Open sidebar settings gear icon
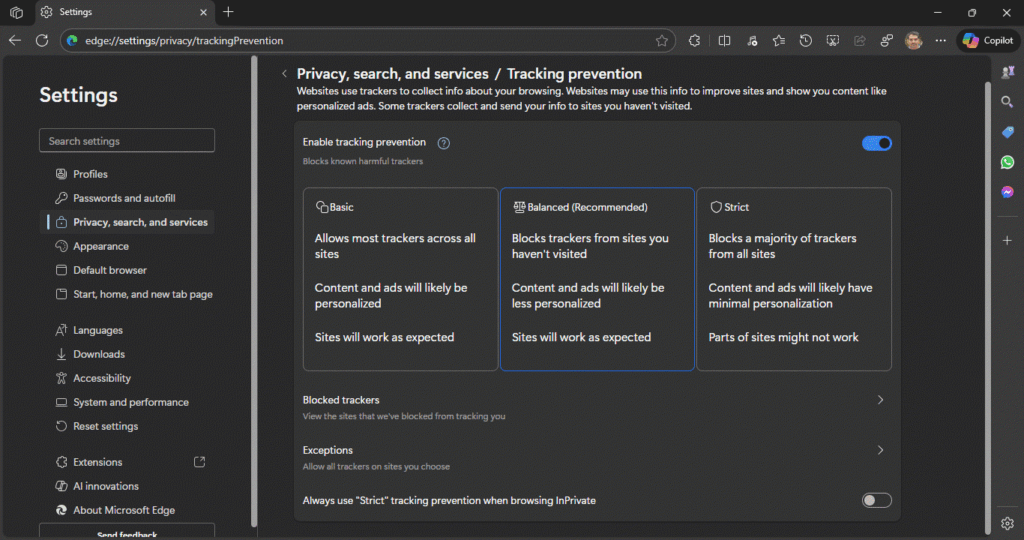The image size is (1024, 540). tap(1007, 523)
